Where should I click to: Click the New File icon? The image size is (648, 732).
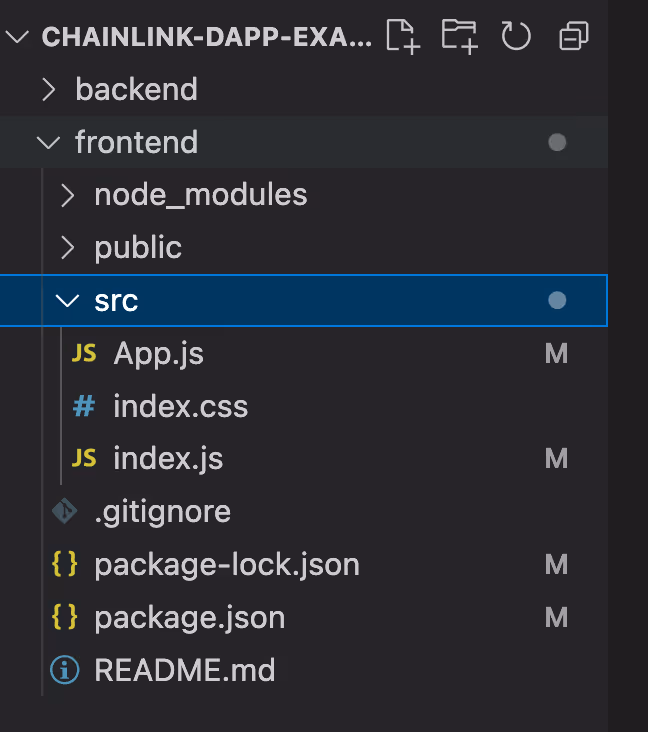(403, 36)
